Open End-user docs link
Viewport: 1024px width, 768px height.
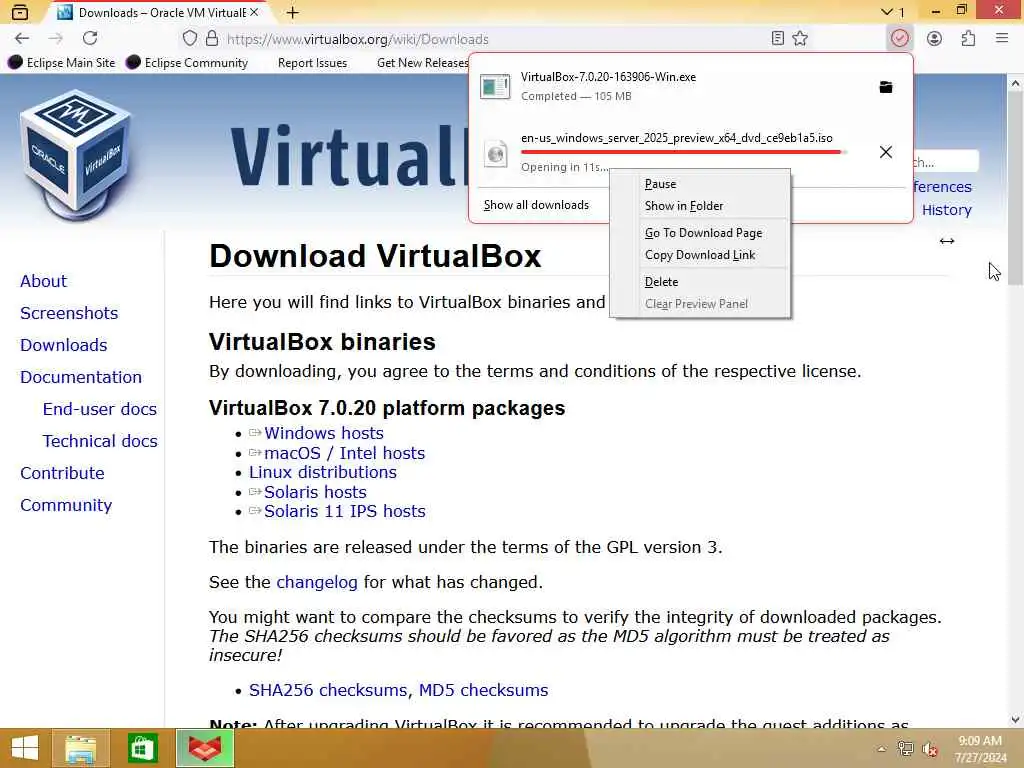(x=100, y=409)
